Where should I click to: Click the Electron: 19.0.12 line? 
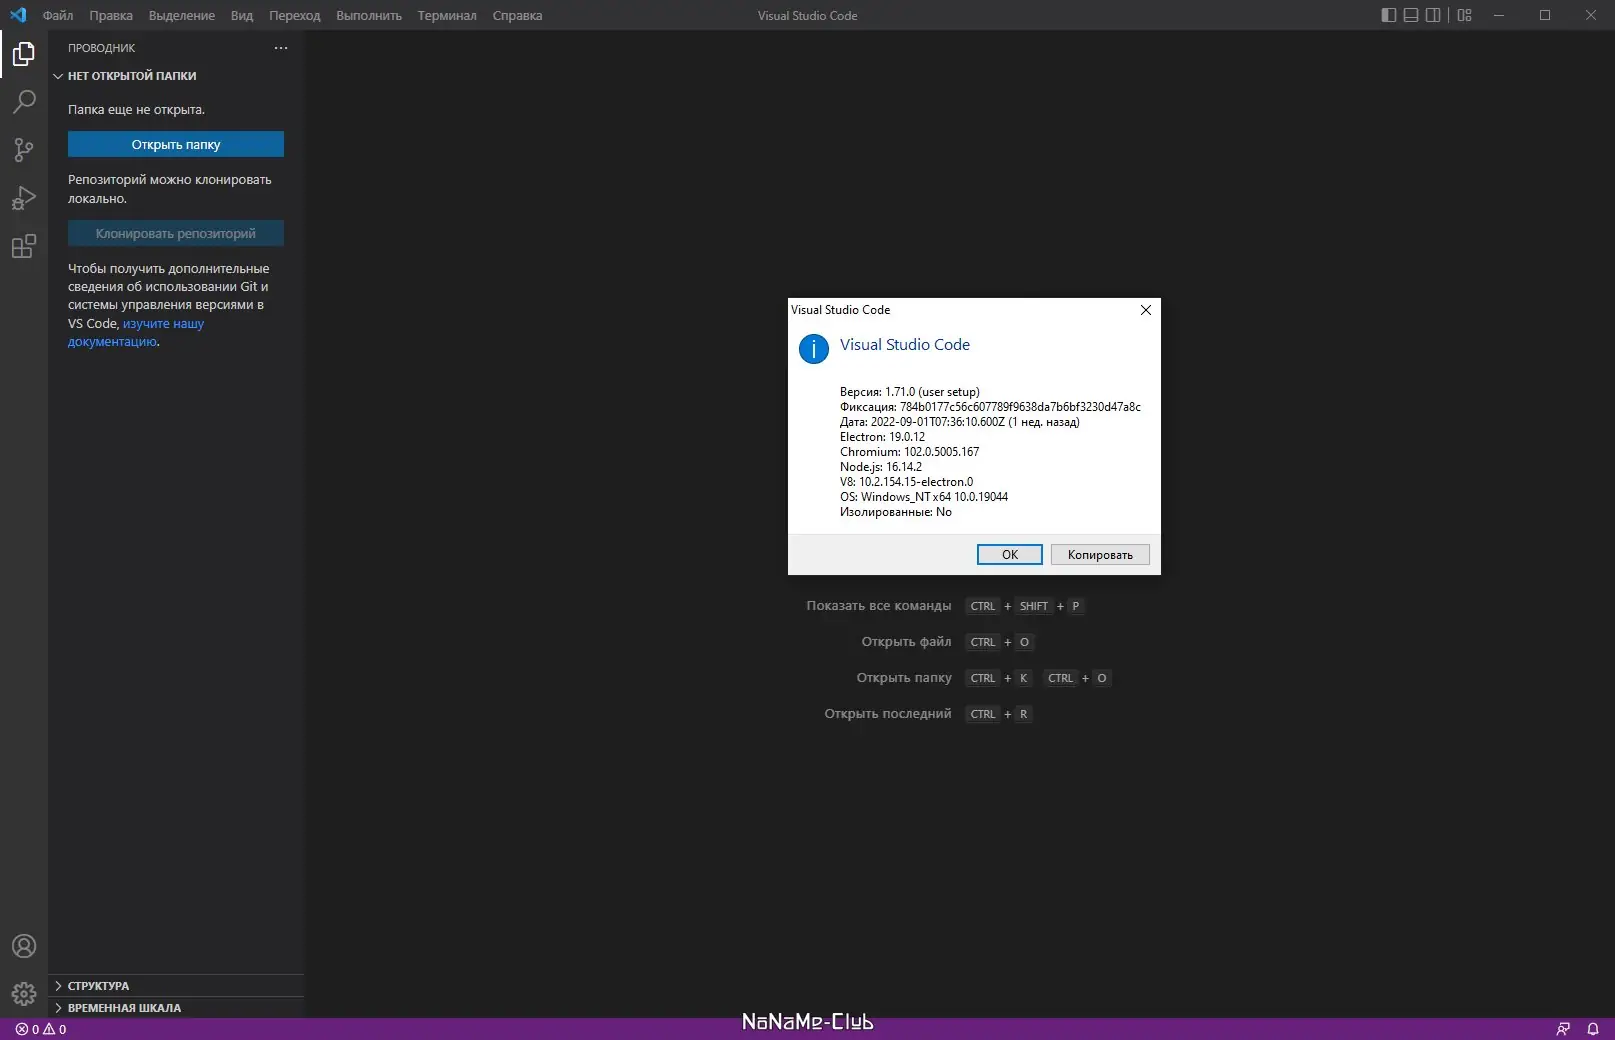882,437
